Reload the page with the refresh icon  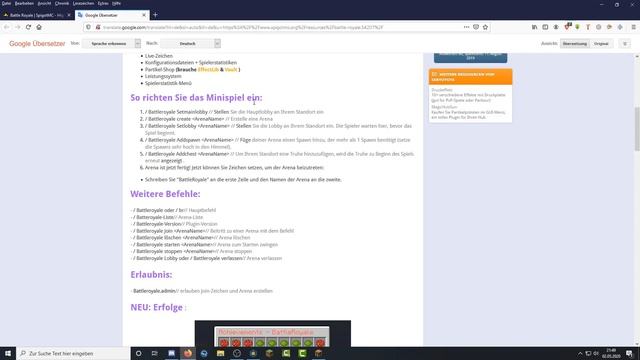pyautogui.click(x=28, y=27)
